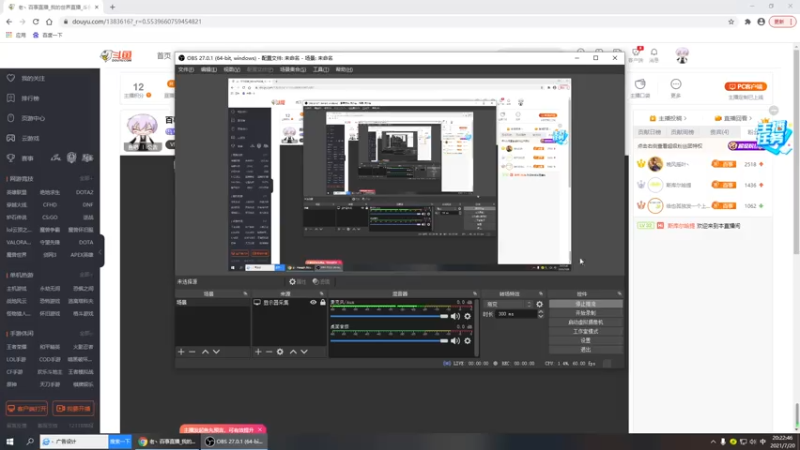Add a new source in OBS Sources panel

pyautogui.click(x=258, y=352)
